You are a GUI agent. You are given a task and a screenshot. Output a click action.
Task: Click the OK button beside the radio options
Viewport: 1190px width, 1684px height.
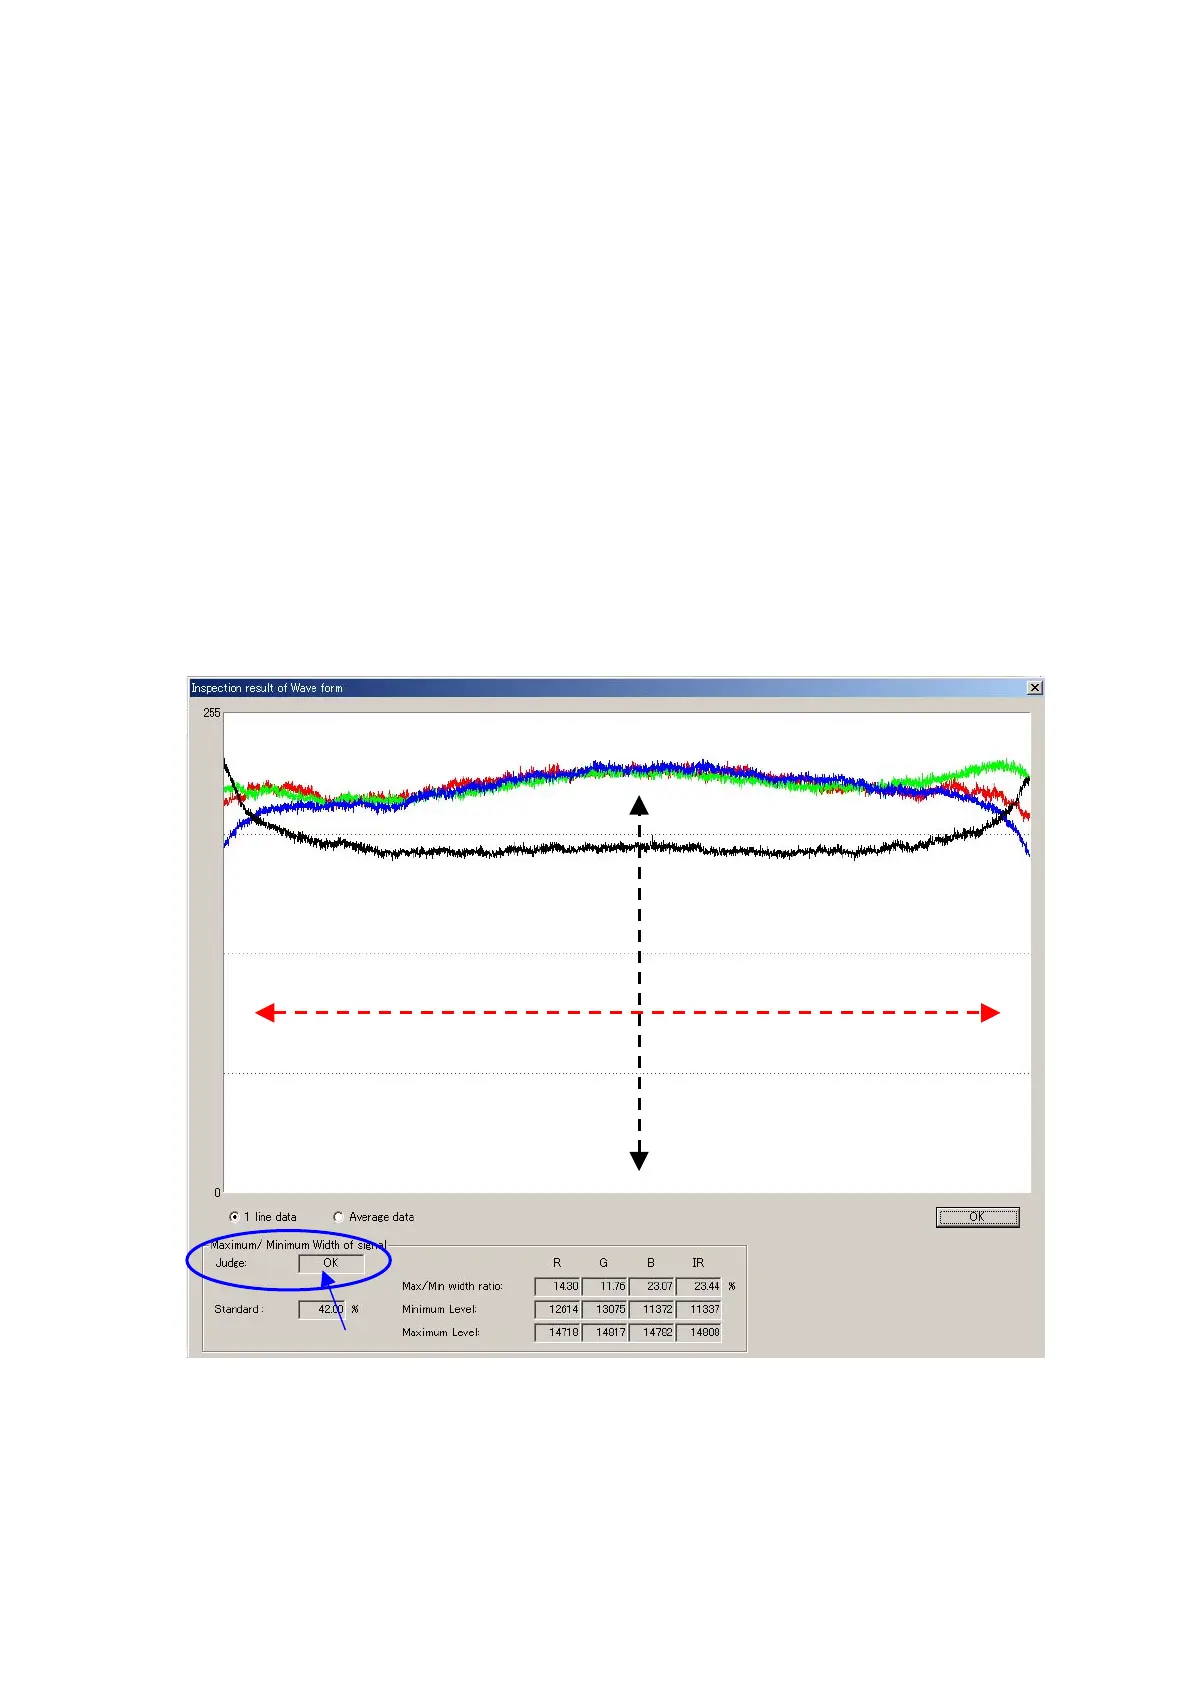(977, 1217)
